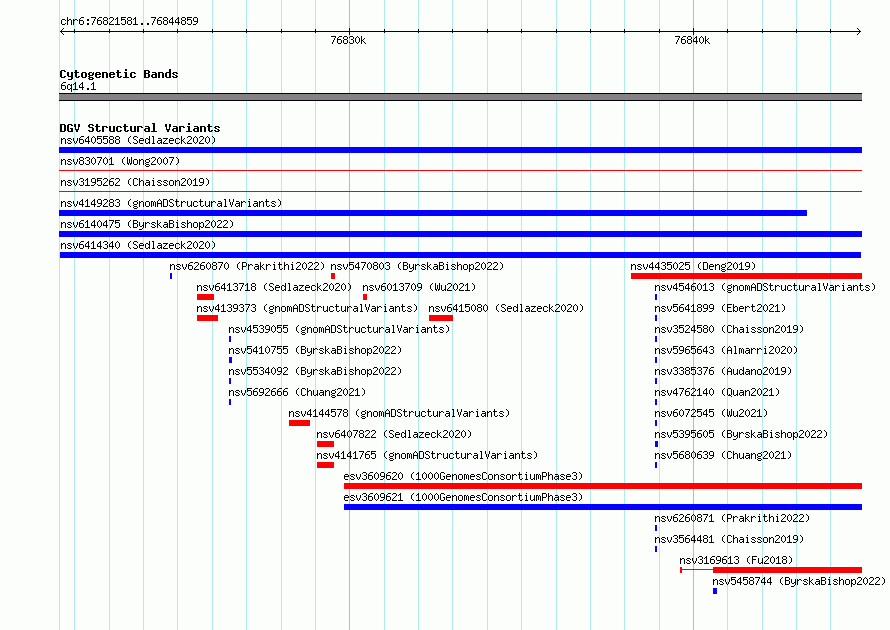Image resolution: width=890 pixels, height=630 pixels.
Task: Click the nsv6140475 (ByrskaBishop2022) label
Action: point(147,224)
